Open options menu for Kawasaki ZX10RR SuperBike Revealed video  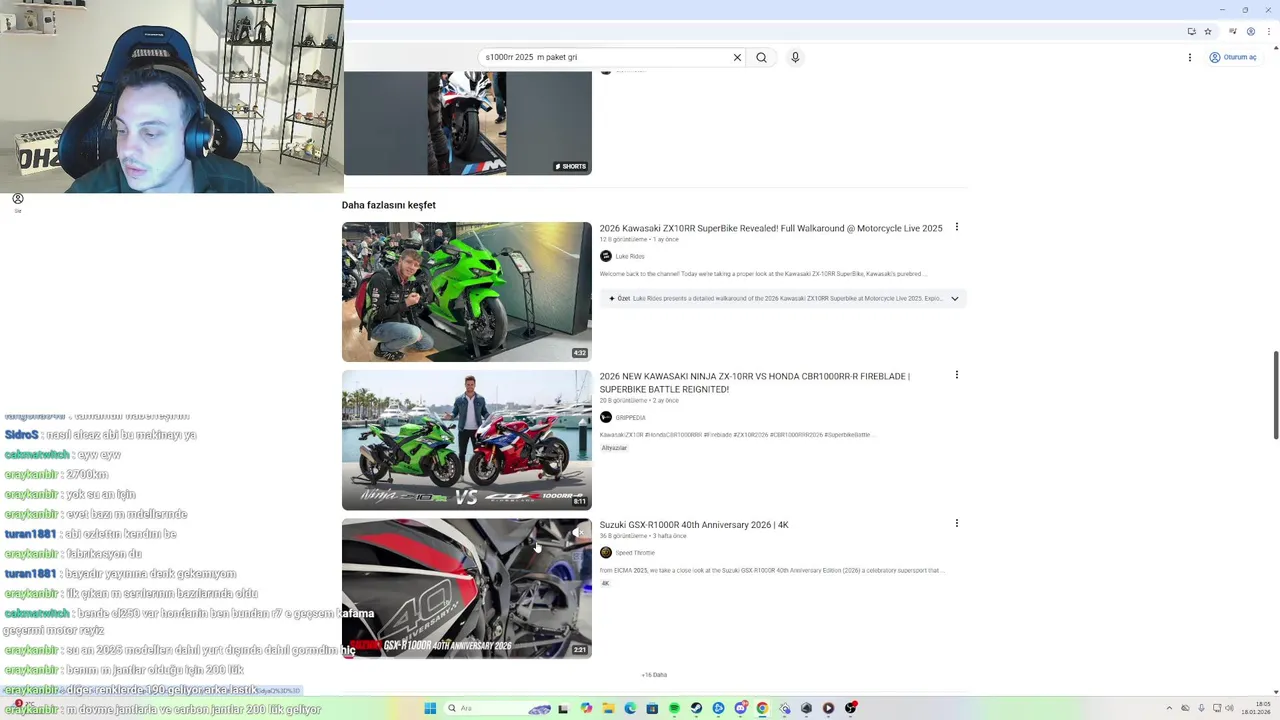click(x=957, y=227)
